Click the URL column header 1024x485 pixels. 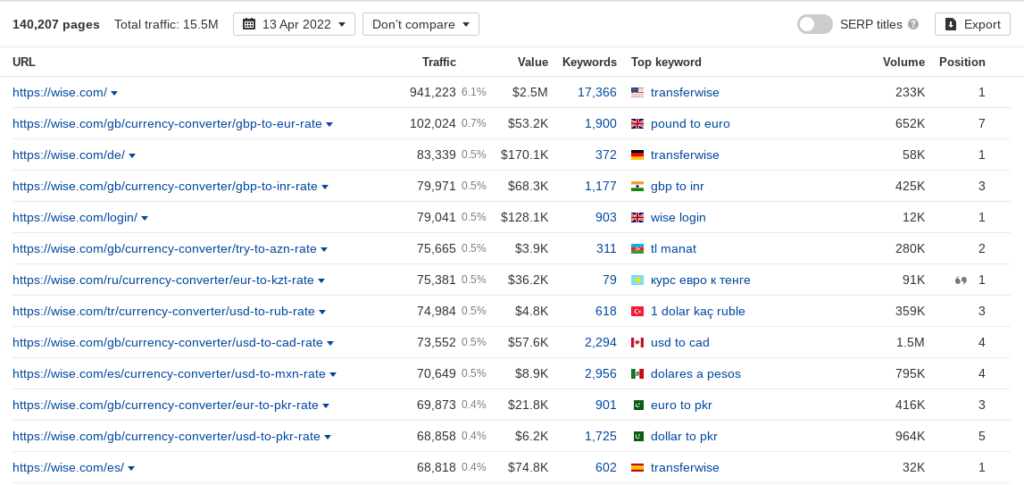pos(24,62)
